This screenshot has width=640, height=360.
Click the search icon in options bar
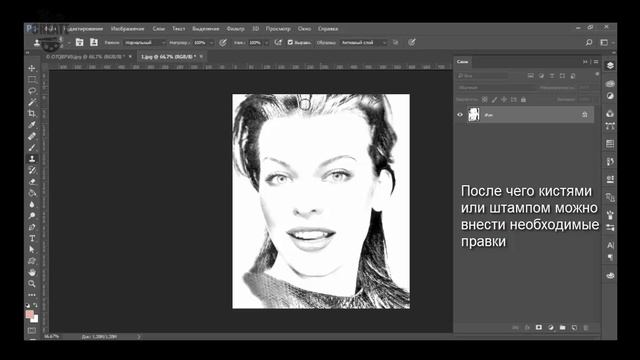click(x=589, y=42)
